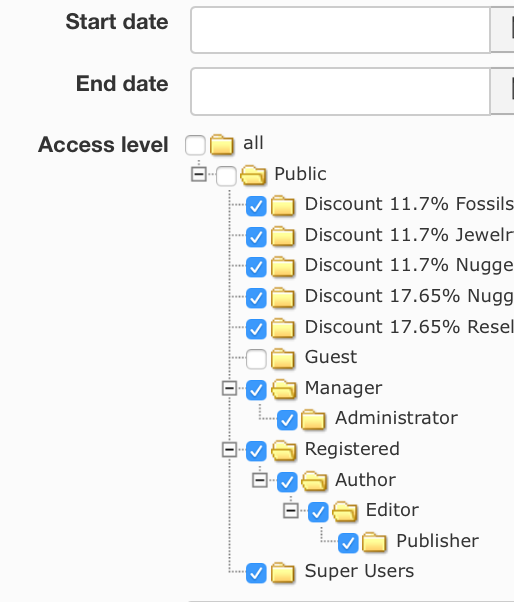Uncheck the Super Users checkbox
The height and width of the screenshot is (602, 514).
(x=256, y=573)
